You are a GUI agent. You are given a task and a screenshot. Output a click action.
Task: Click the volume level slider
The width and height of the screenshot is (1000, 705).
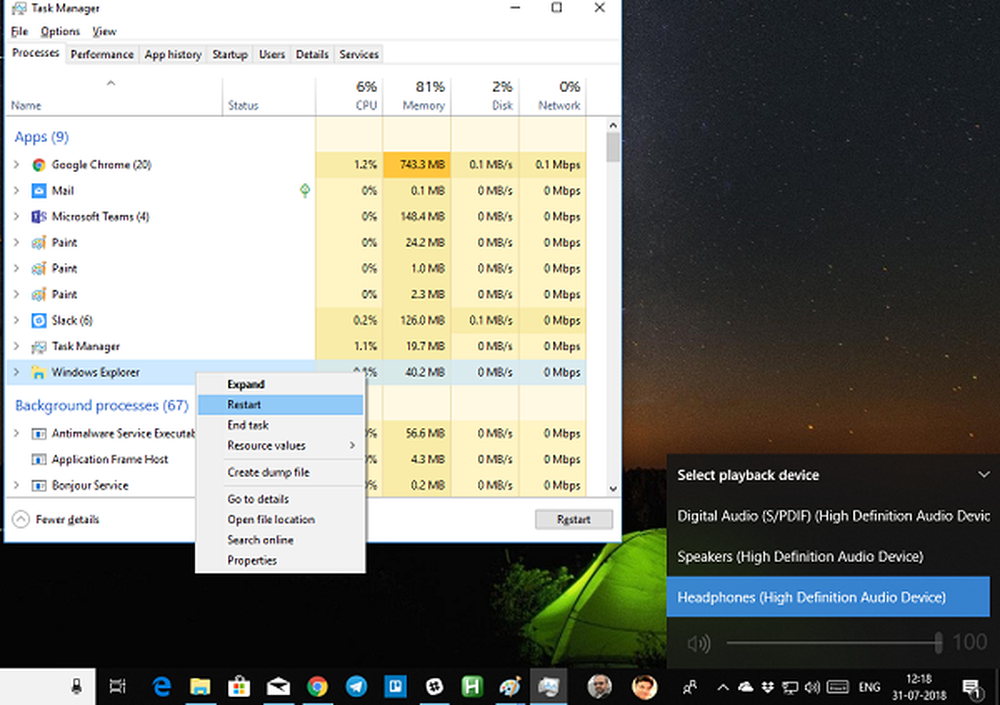tap(832, 643)
